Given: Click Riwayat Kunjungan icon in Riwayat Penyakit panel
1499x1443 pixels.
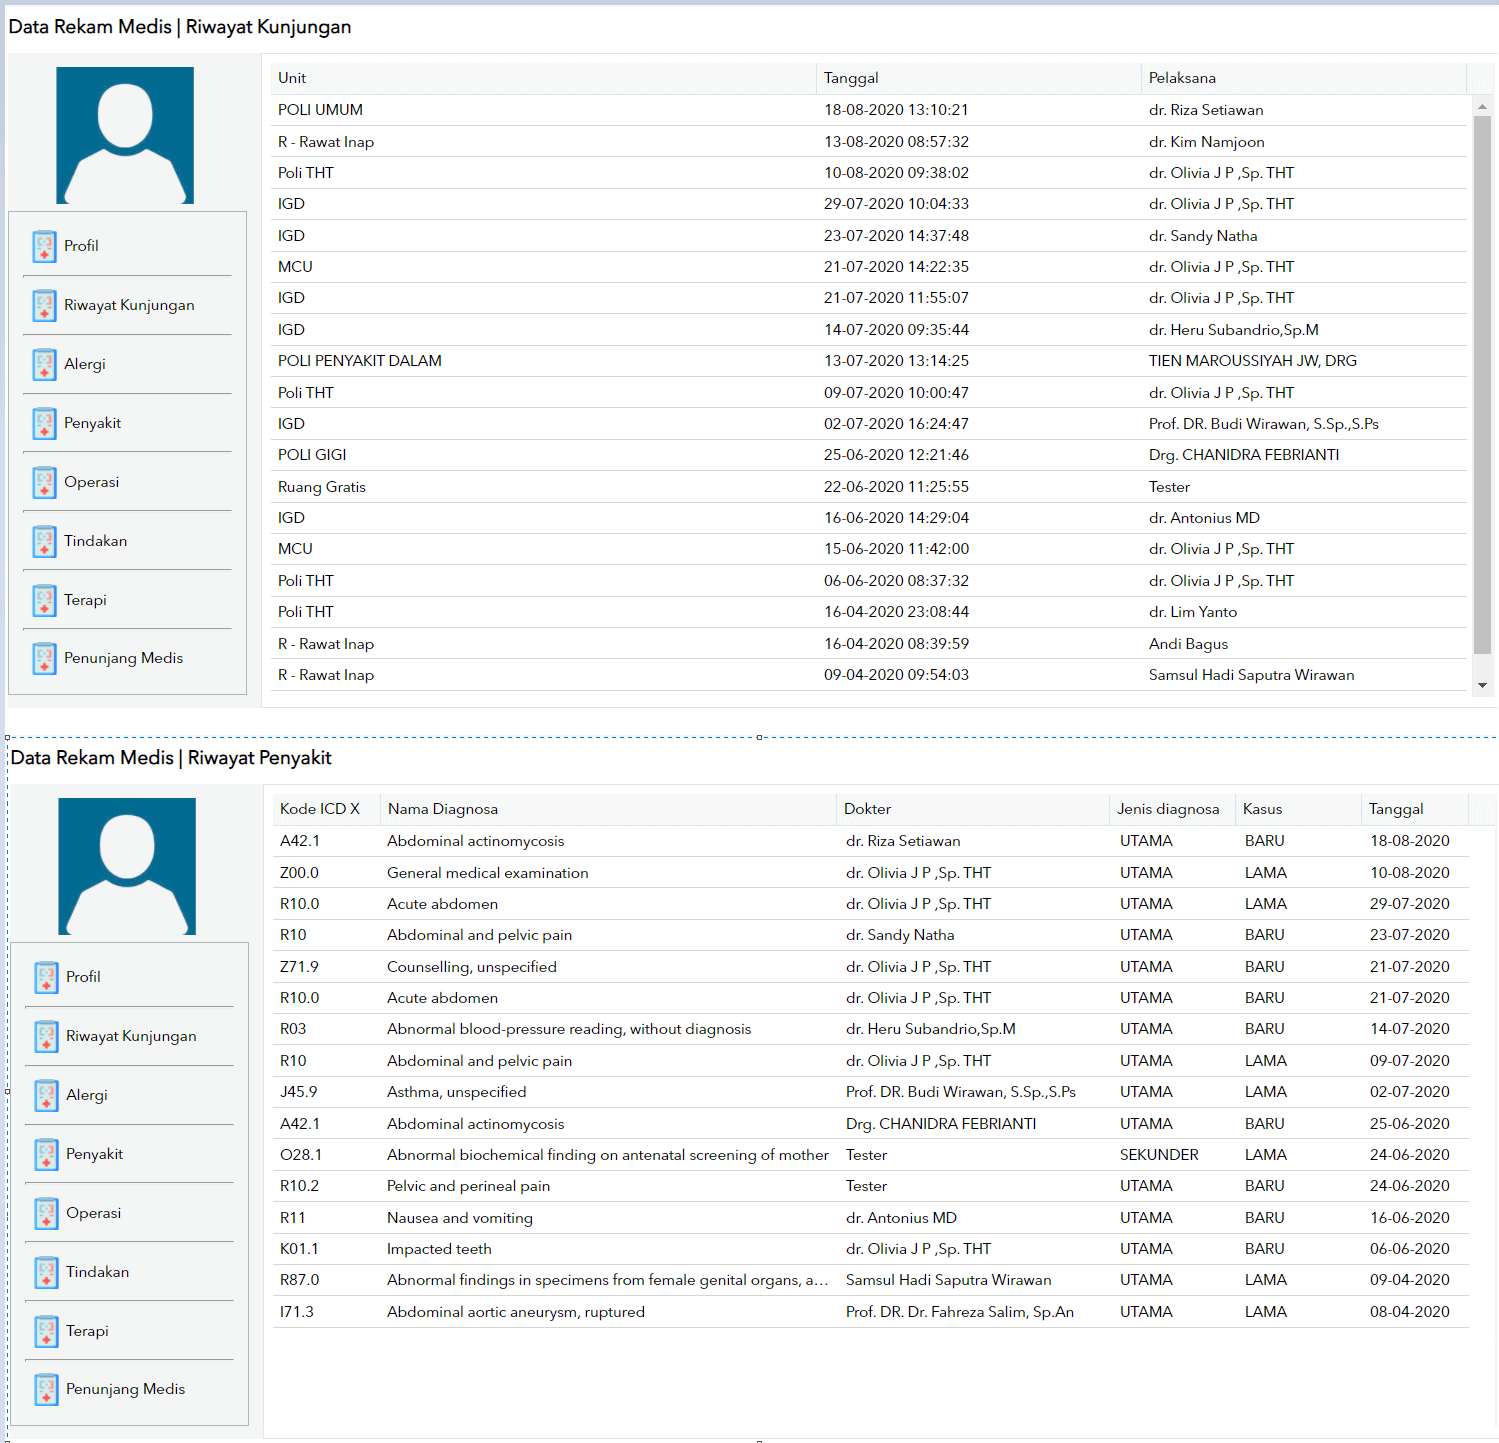Looking at the screenshot, I should click(46, 1036).
